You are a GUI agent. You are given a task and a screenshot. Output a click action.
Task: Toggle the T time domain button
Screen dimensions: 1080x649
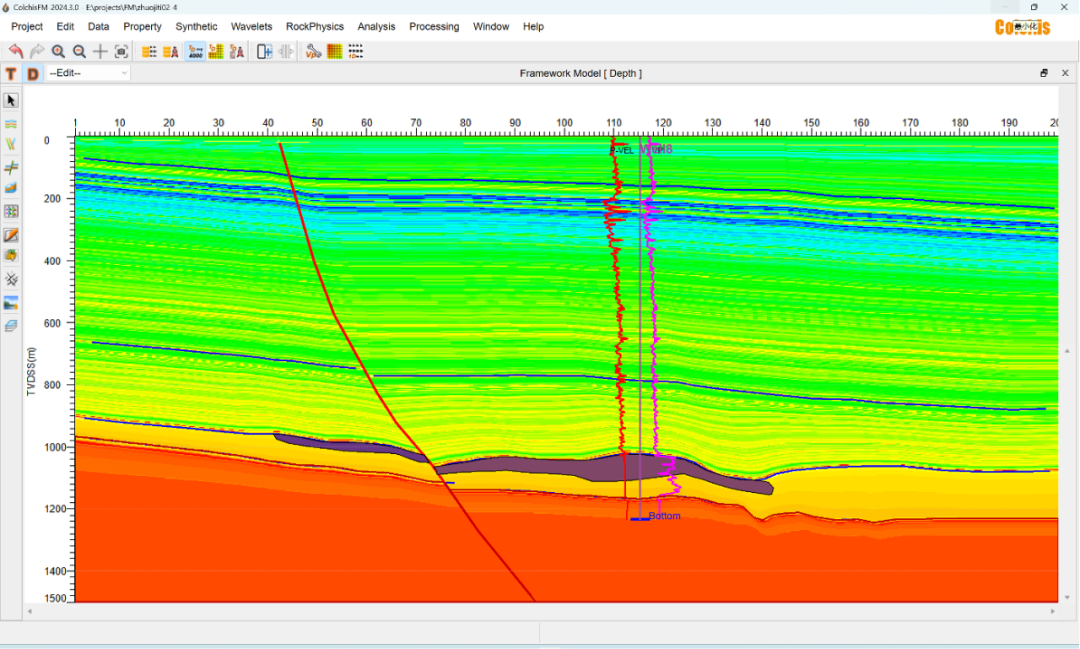11,74
